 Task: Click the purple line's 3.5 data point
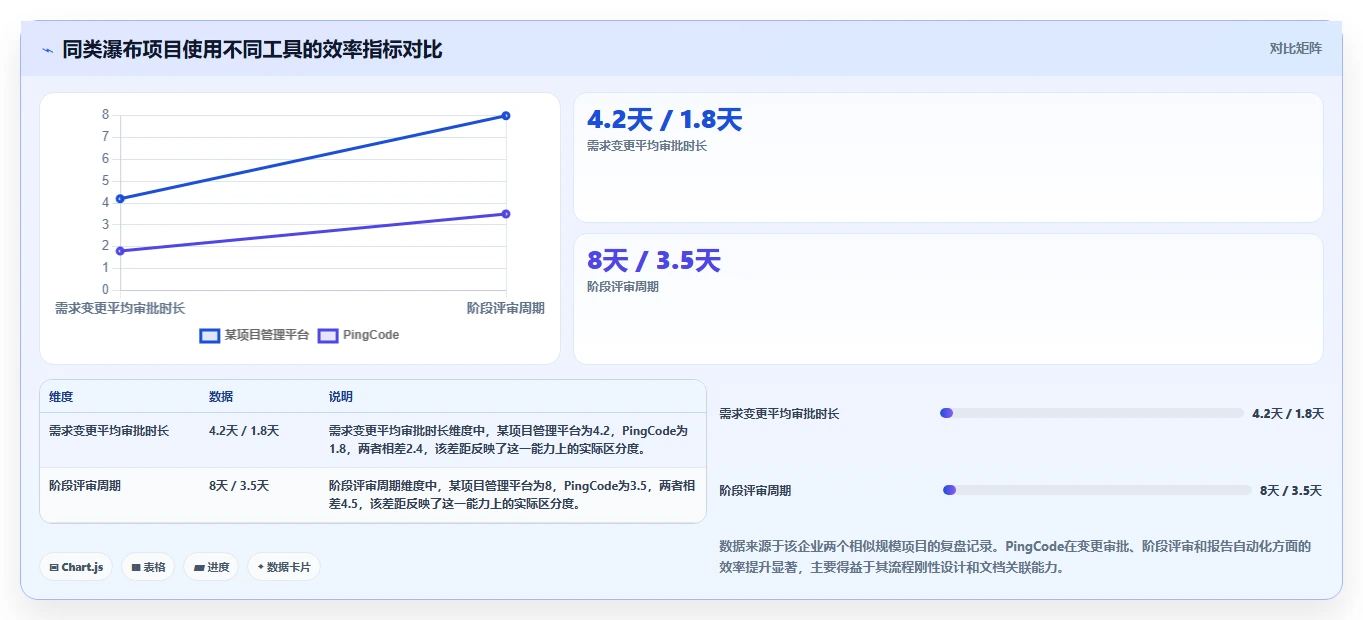[506, 214]
